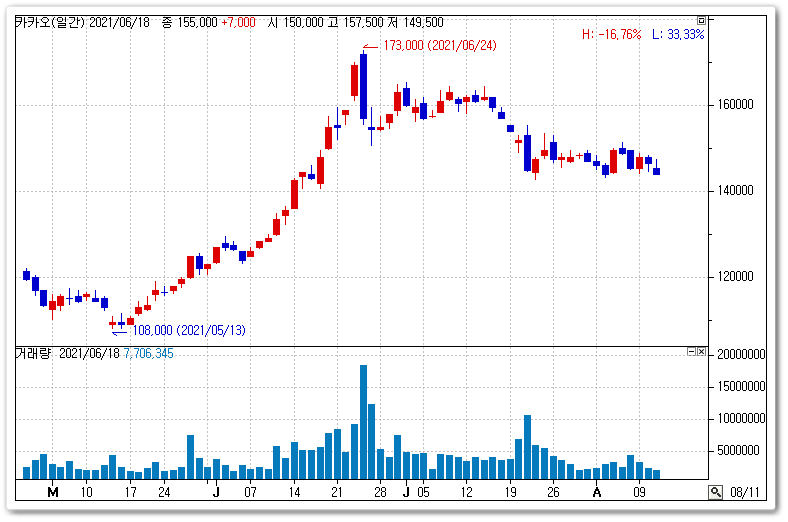Click the 140000 price axis label
The image size is (788, 522).
pyautogui.click(x=735, y=190)
